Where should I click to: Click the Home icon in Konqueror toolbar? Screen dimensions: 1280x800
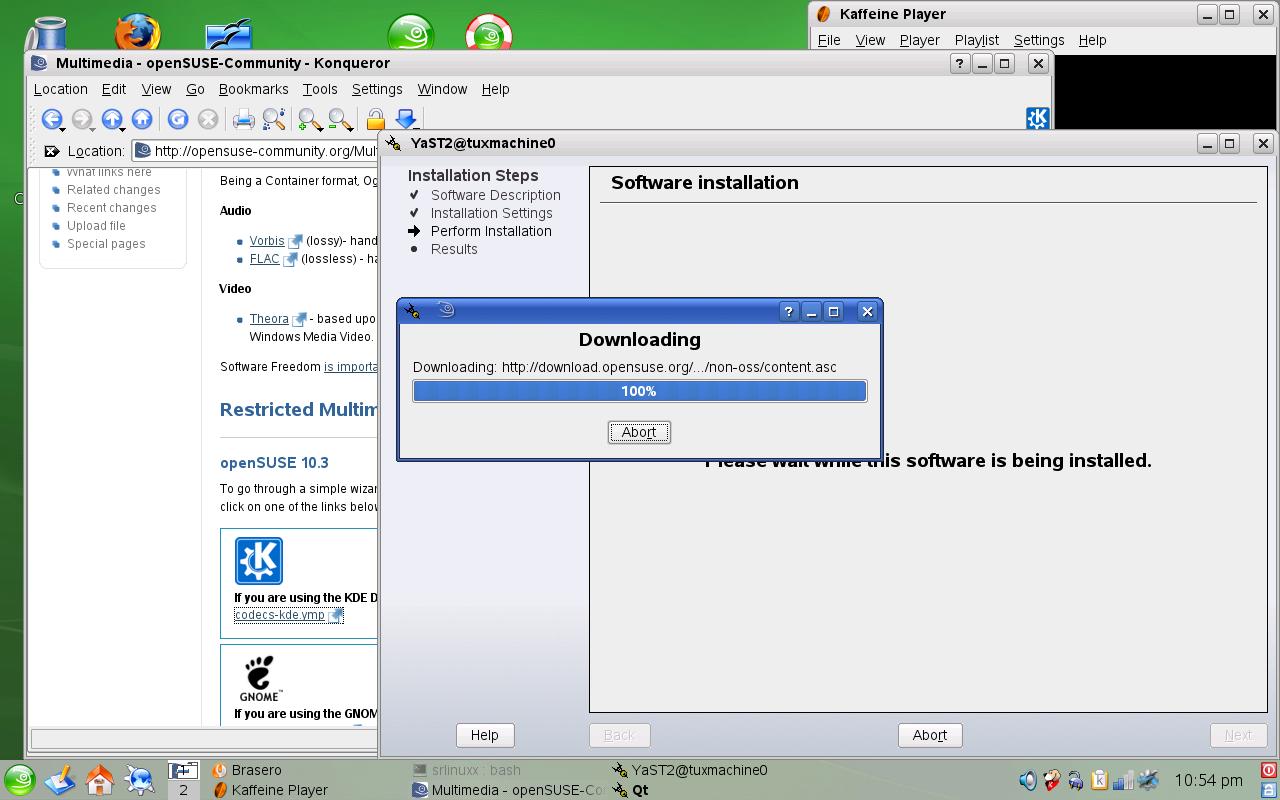pyautogui.click(x=142, y=119)
